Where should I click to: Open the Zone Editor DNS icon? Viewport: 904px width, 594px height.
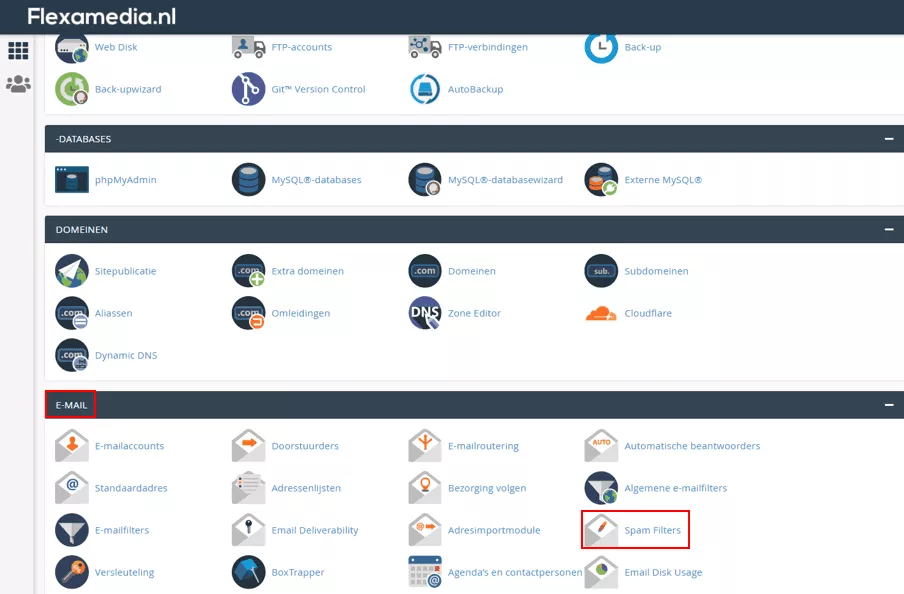pyautogui.click(x=424, y=313)
